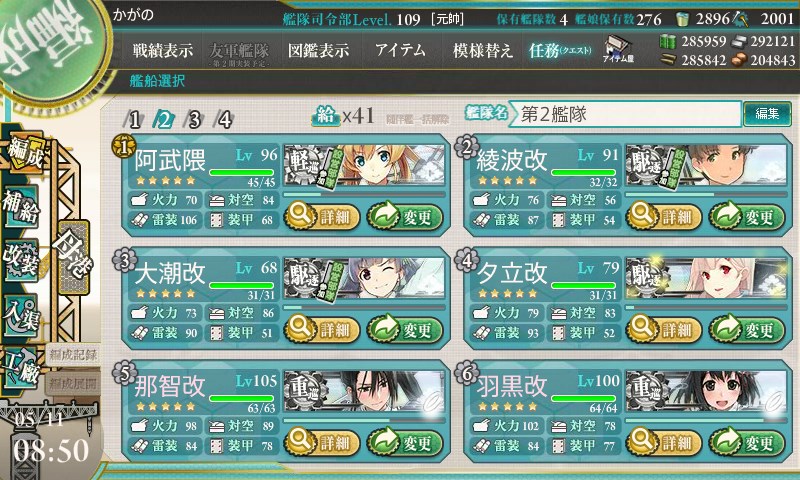Click the 第2艦隊 fleet name field
The height and width of the screenshot is (480, 800).
pos(625,114)
